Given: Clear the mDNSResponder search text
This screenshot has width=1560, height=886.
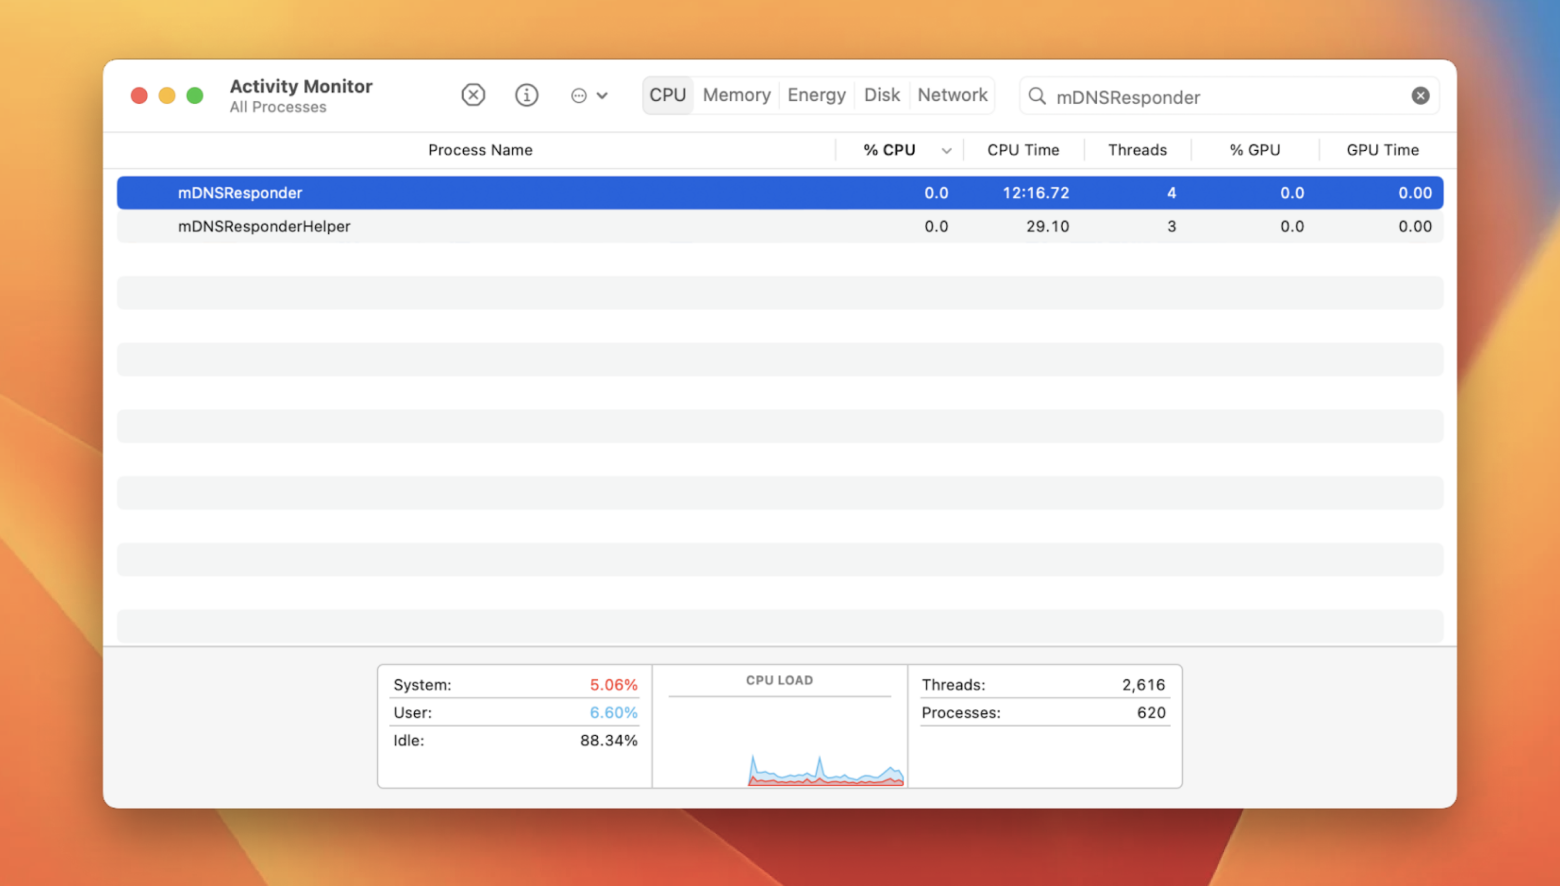Looking at the screenshot, I should (1420, 96).
